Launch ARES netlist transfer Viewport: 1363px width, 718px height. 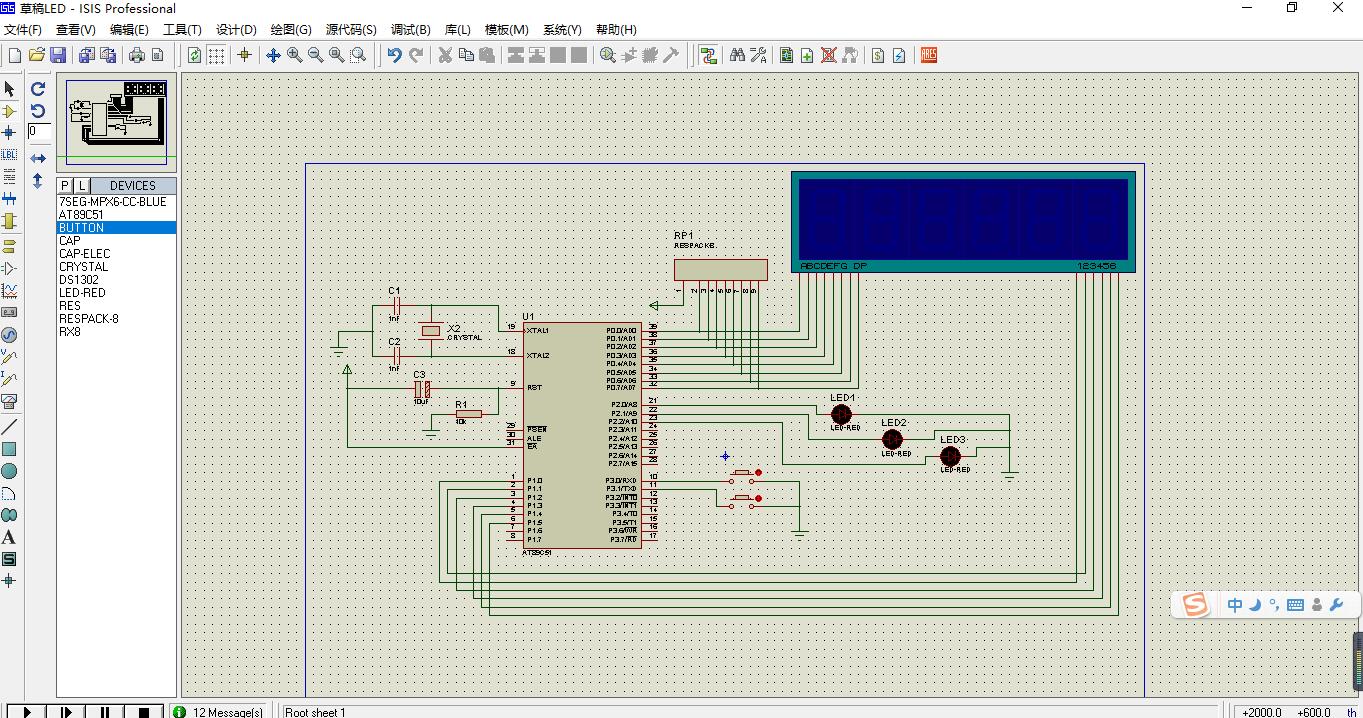point(929,55)
